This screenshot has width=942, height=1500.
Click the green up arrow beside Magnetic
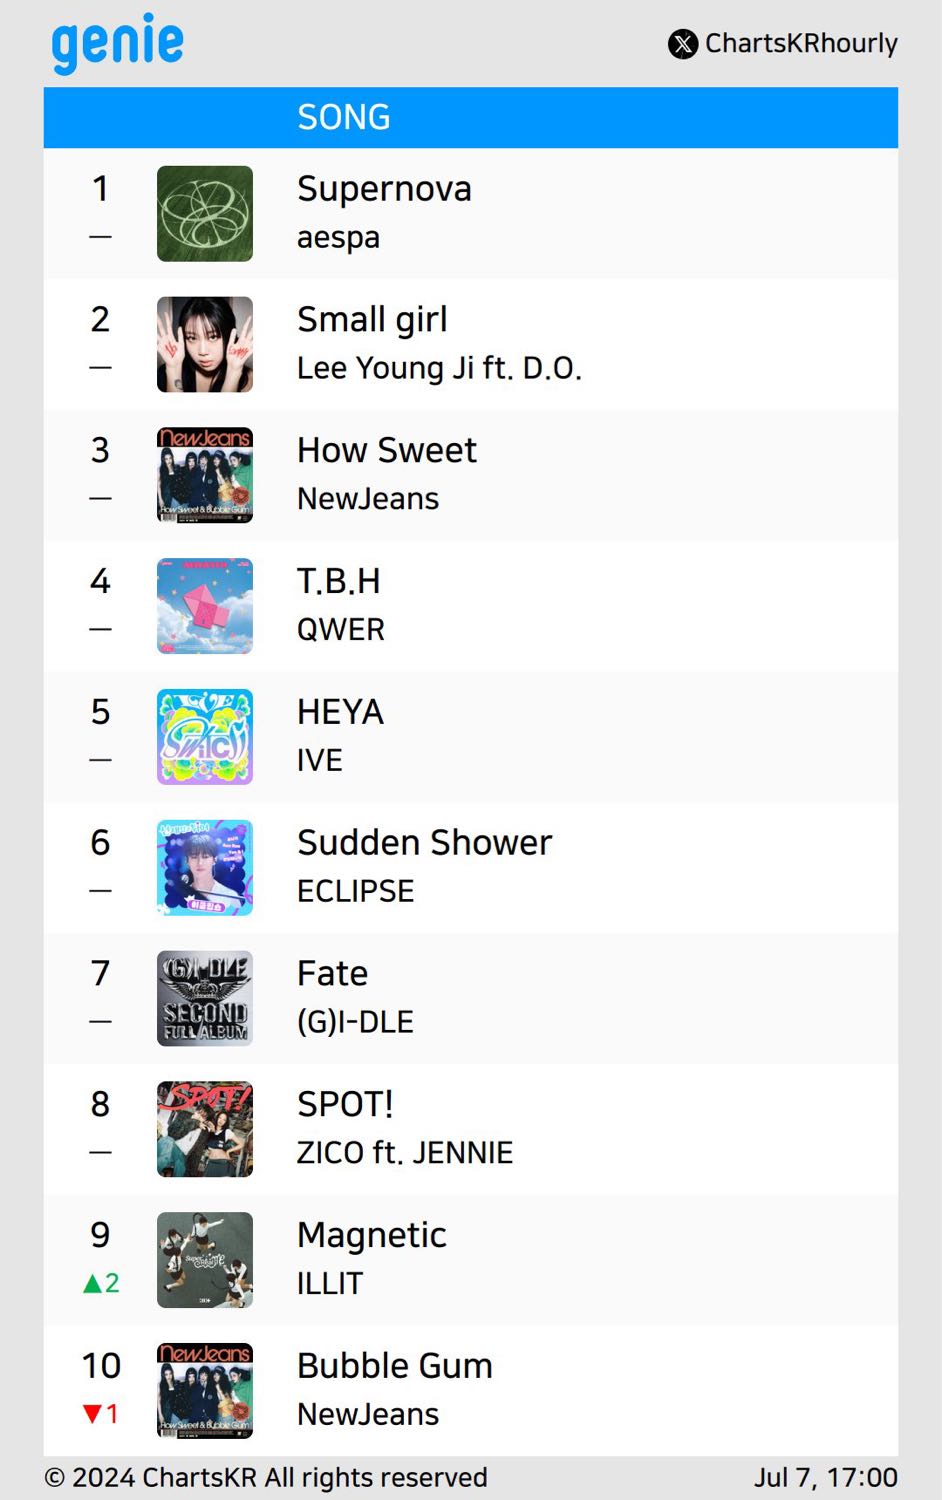click(93, 1283)
